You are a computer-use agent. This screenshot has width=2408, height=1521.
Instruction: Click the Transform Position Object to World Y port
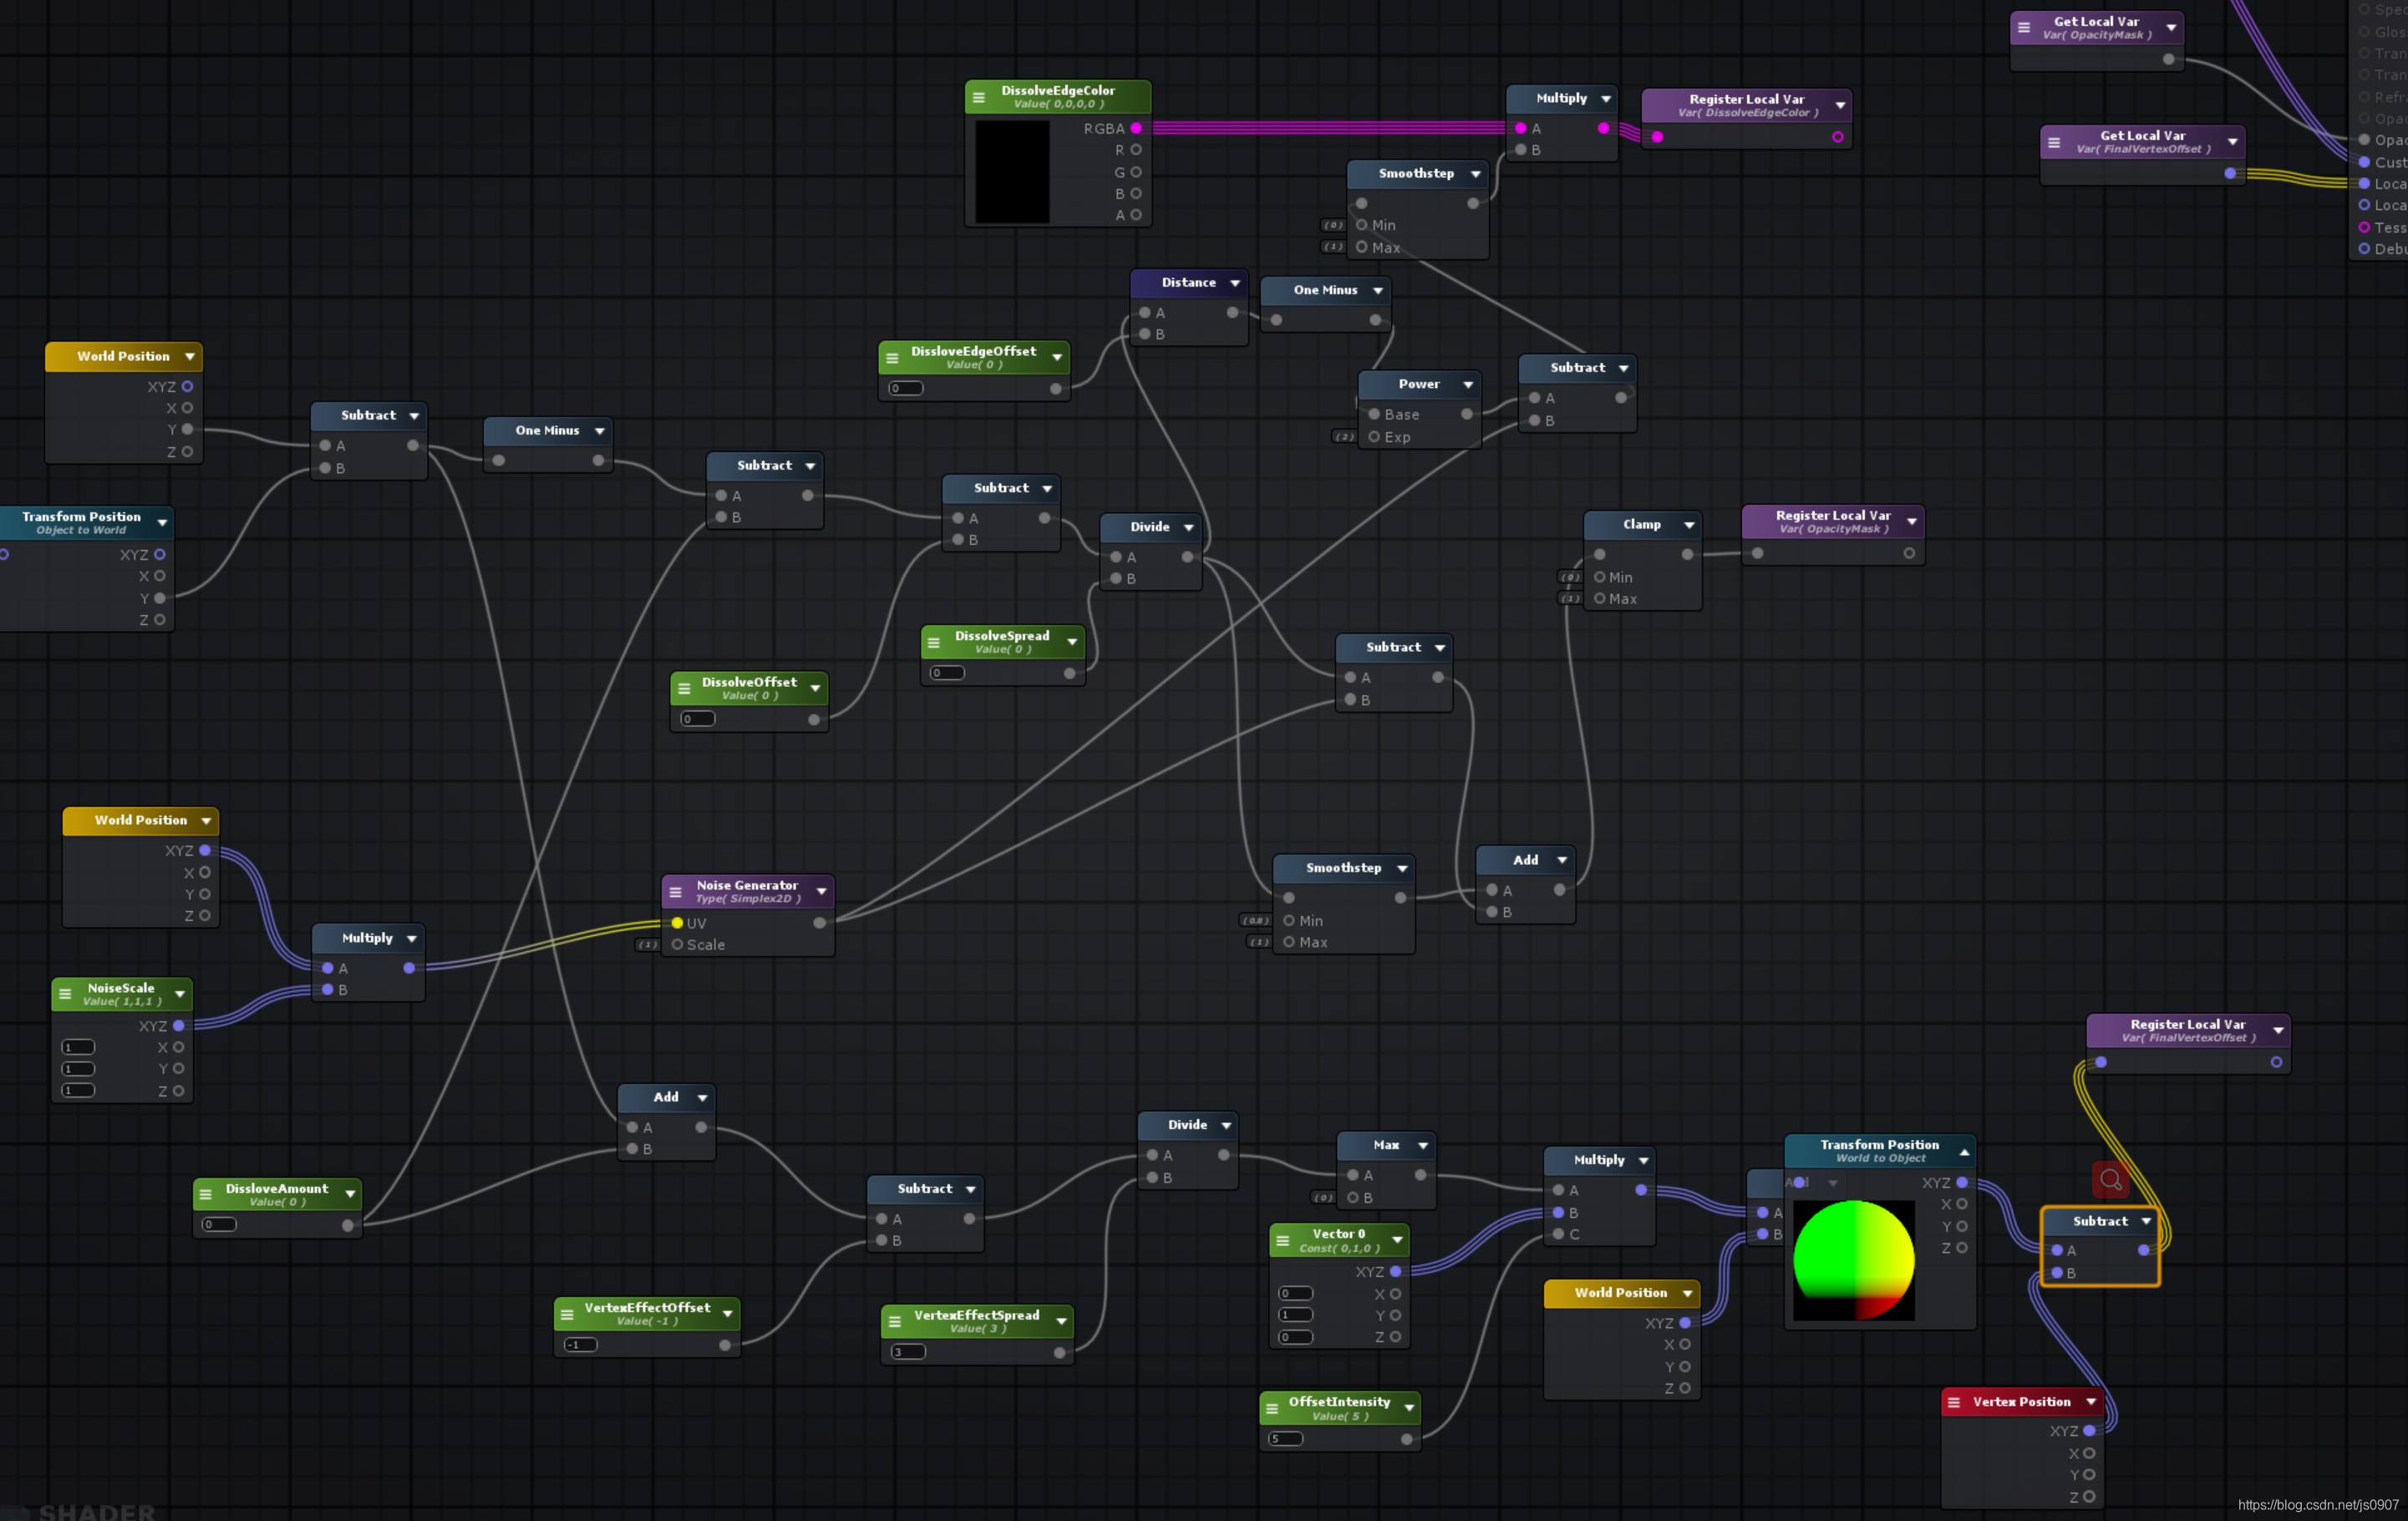160,598
